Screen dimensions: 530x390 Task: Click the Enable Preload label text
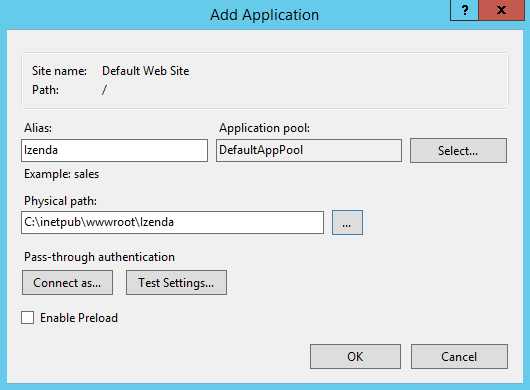pyautogui.click(x=79, y=318)
